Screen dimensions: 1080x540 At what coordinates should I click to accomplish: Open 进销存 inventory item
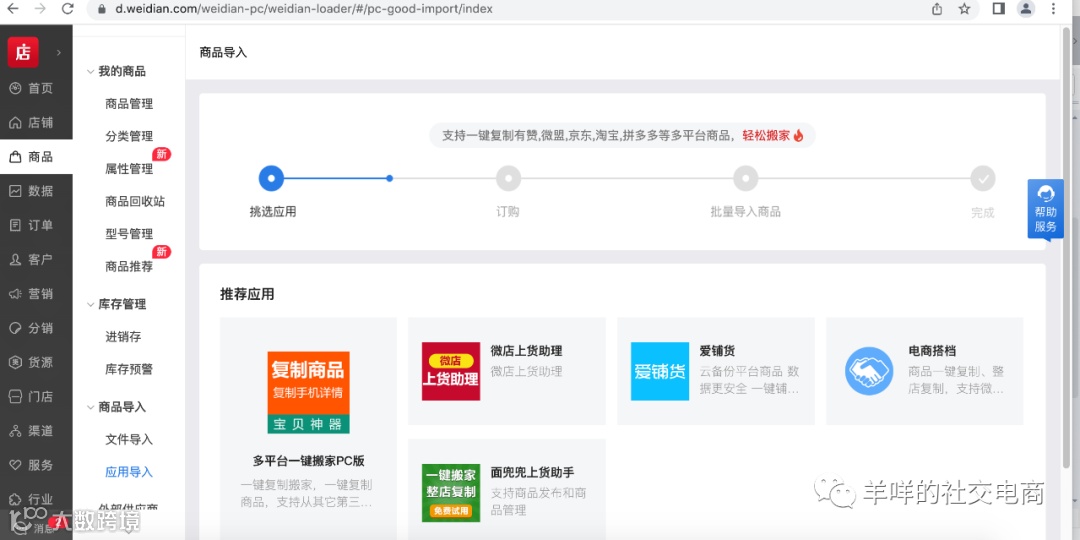pos(123,337)
